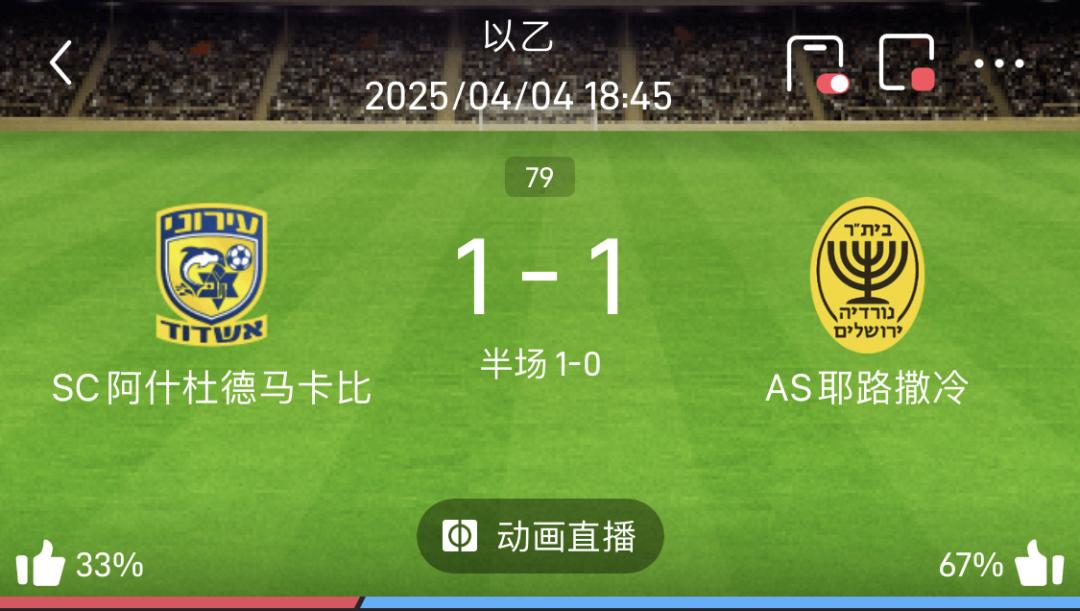Open SC 阿什杜德马卡比 team page
Image resolution: width=1080 pixels, height=611 pixels.
[x=211, y=389]
